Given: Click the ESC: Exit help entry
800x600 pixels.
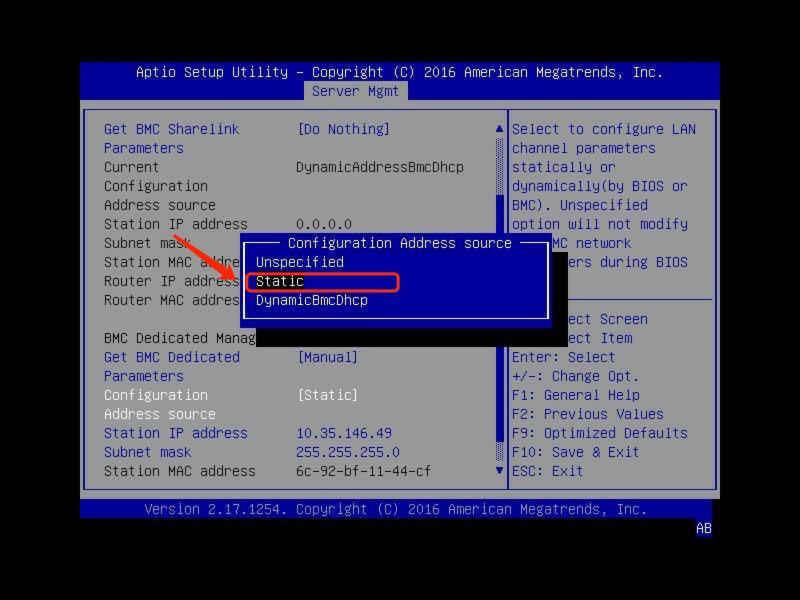Looking at the screenshot, I should [547, 471].
